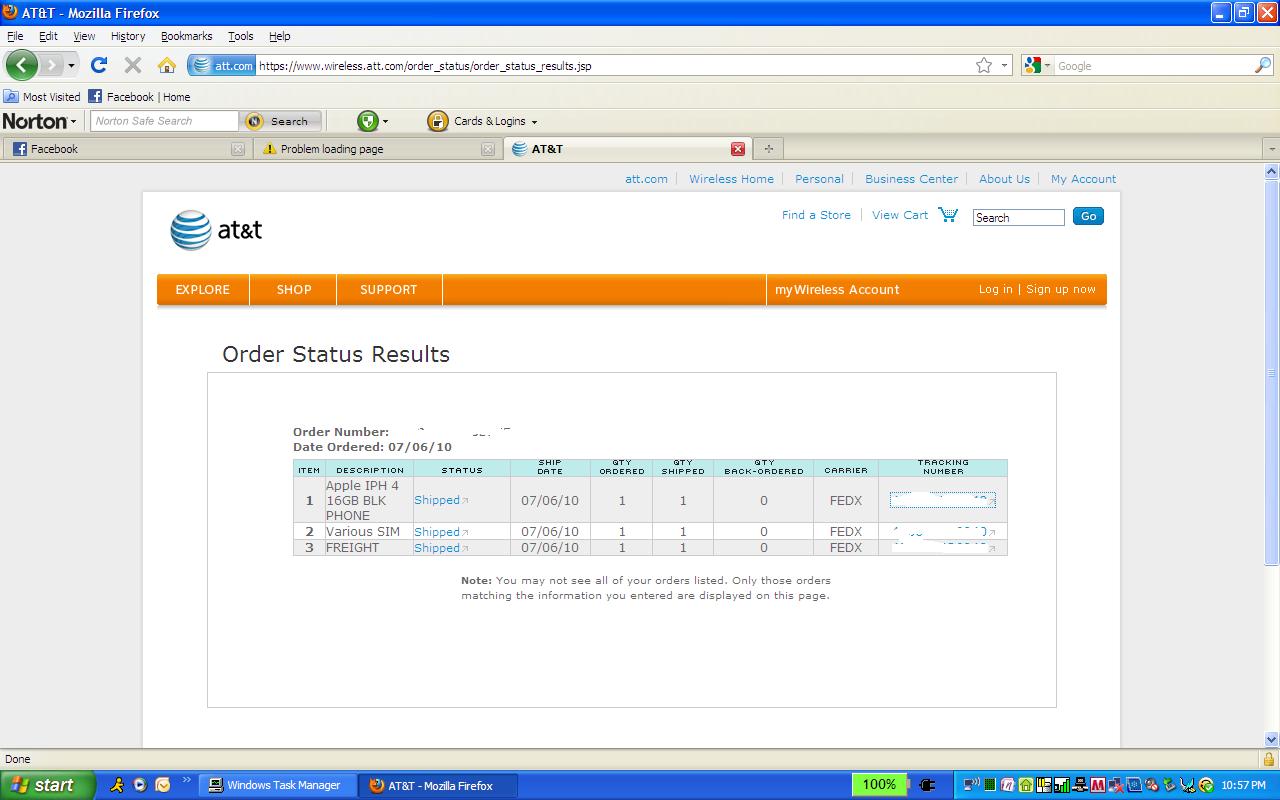Open a new tab
1280x800 pixels.
click(768, 149)
